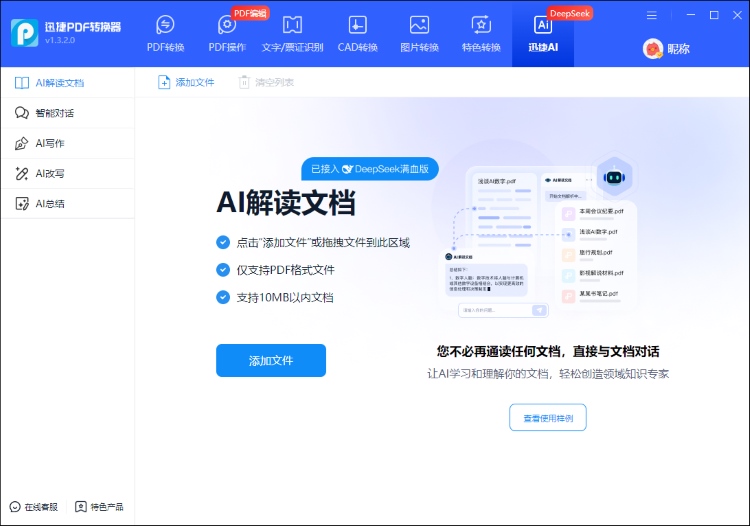Click the user avatar icon
Image resolution: width=750 pixels, height=526 pixels.
pos(653,48)
